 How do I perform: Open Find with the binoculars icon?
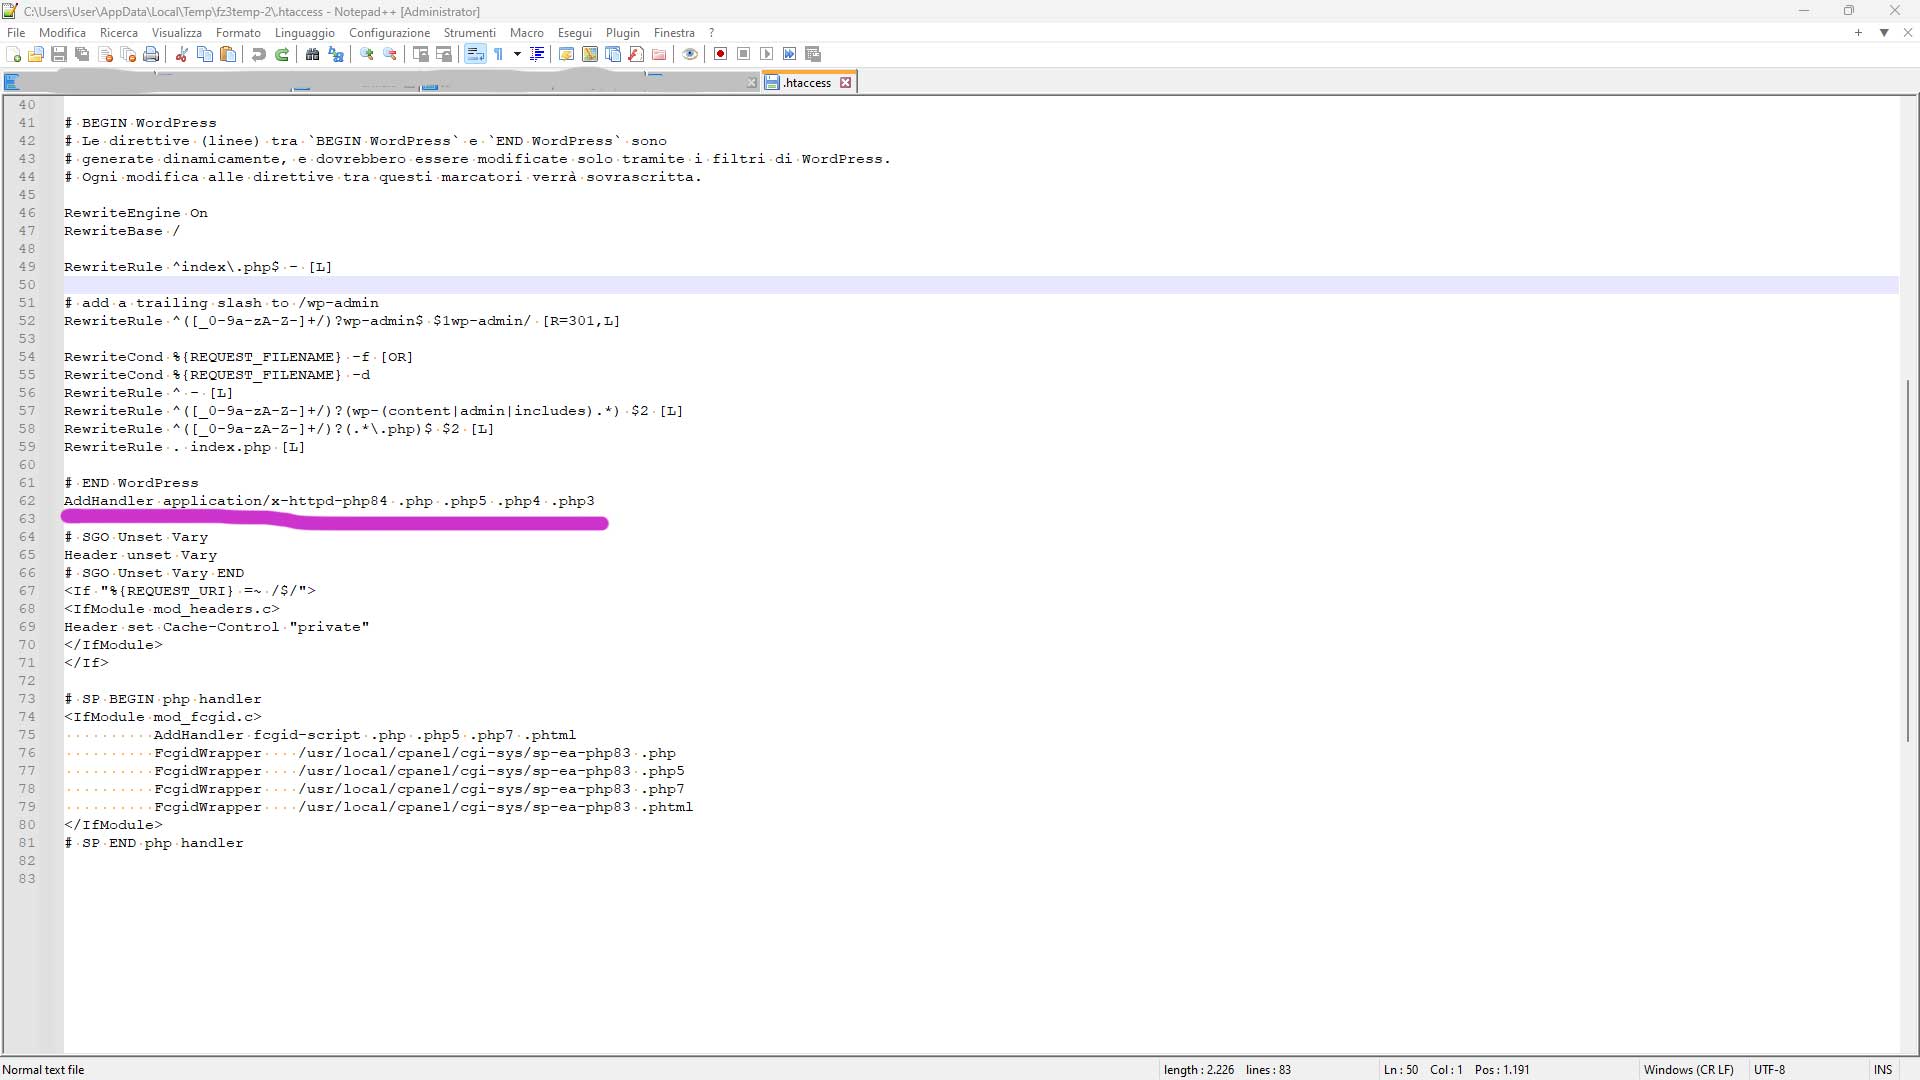[x=313, y=54]
